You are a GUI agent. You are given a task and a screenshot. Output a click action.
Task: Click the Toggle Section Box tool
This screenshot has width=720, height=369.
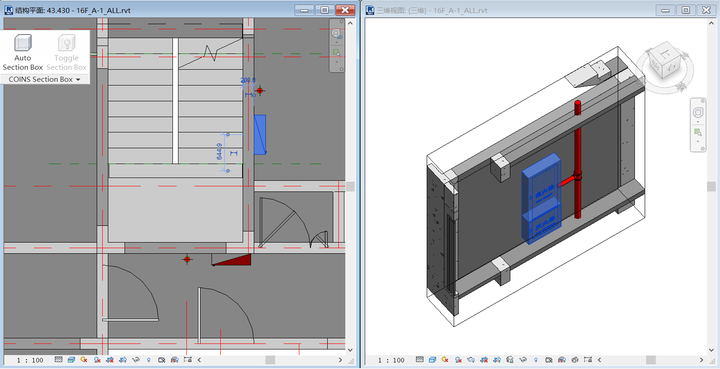tap(67, 52)
